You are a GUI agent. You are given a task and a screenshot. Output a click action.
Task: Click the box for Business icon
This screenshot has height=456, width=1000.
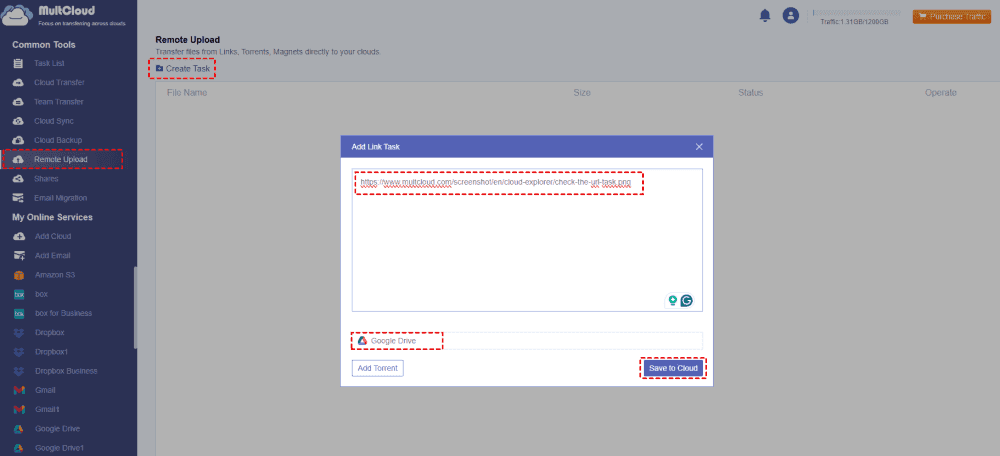(19, 314)
